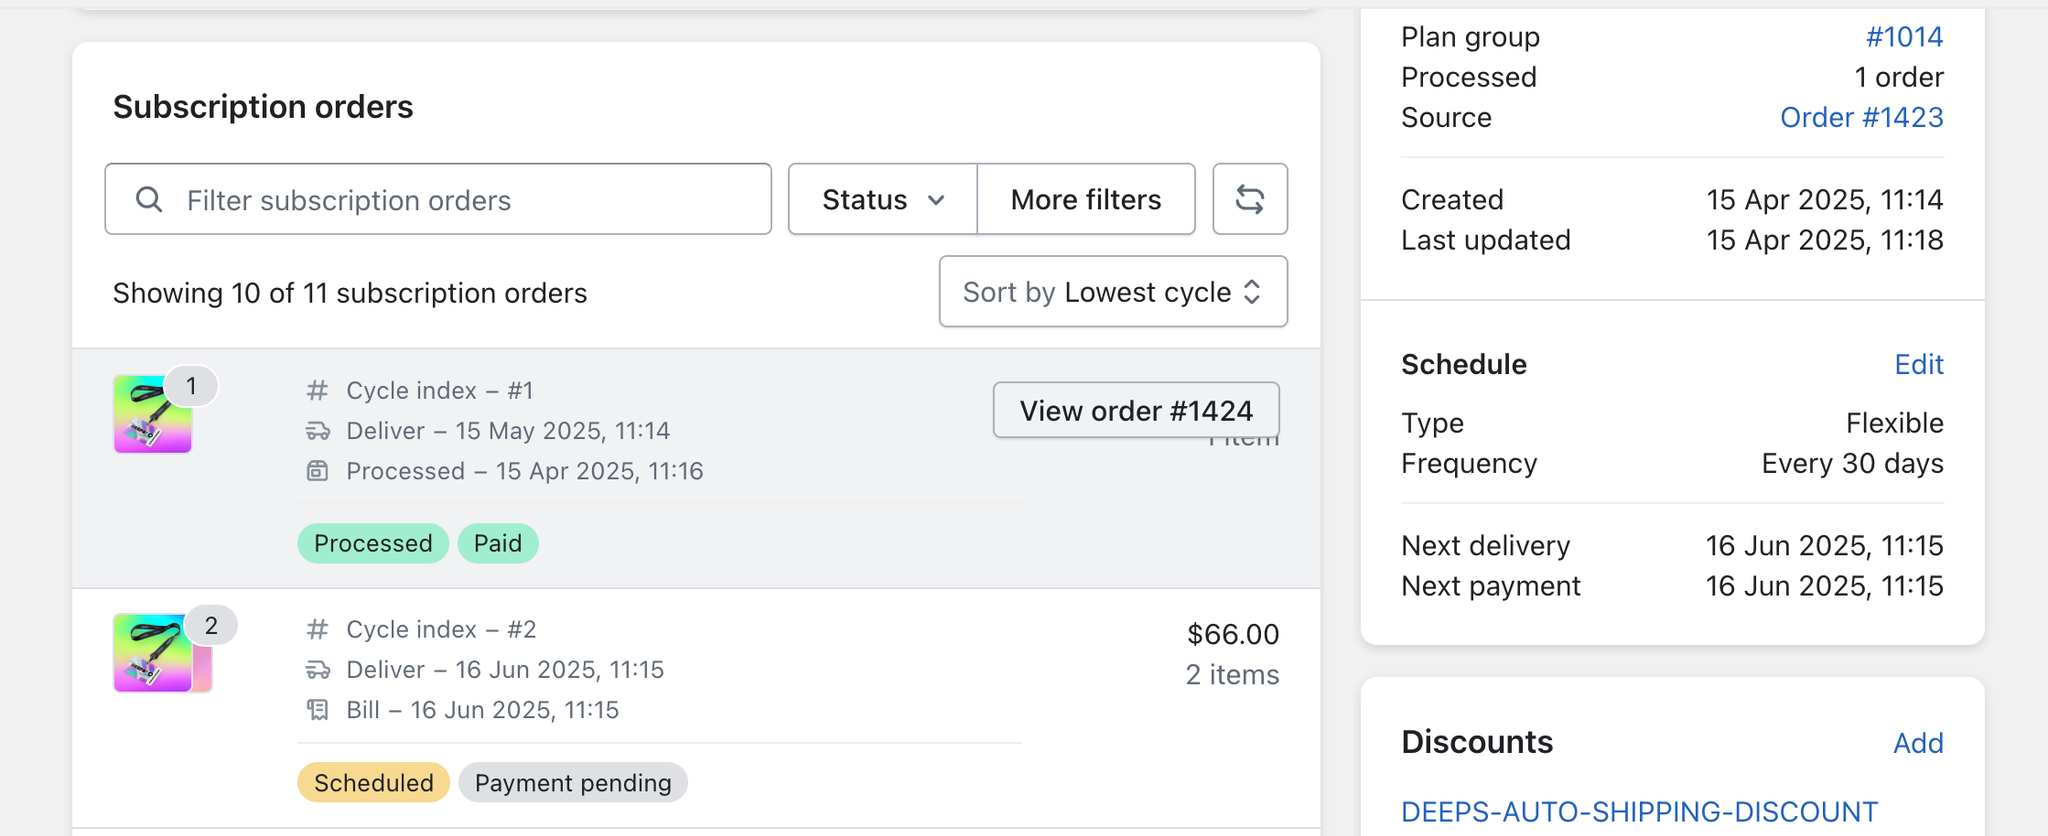2048x836 pixels.
Task: Open the Sort by Lowest cycle selector
Action: 1112,292
